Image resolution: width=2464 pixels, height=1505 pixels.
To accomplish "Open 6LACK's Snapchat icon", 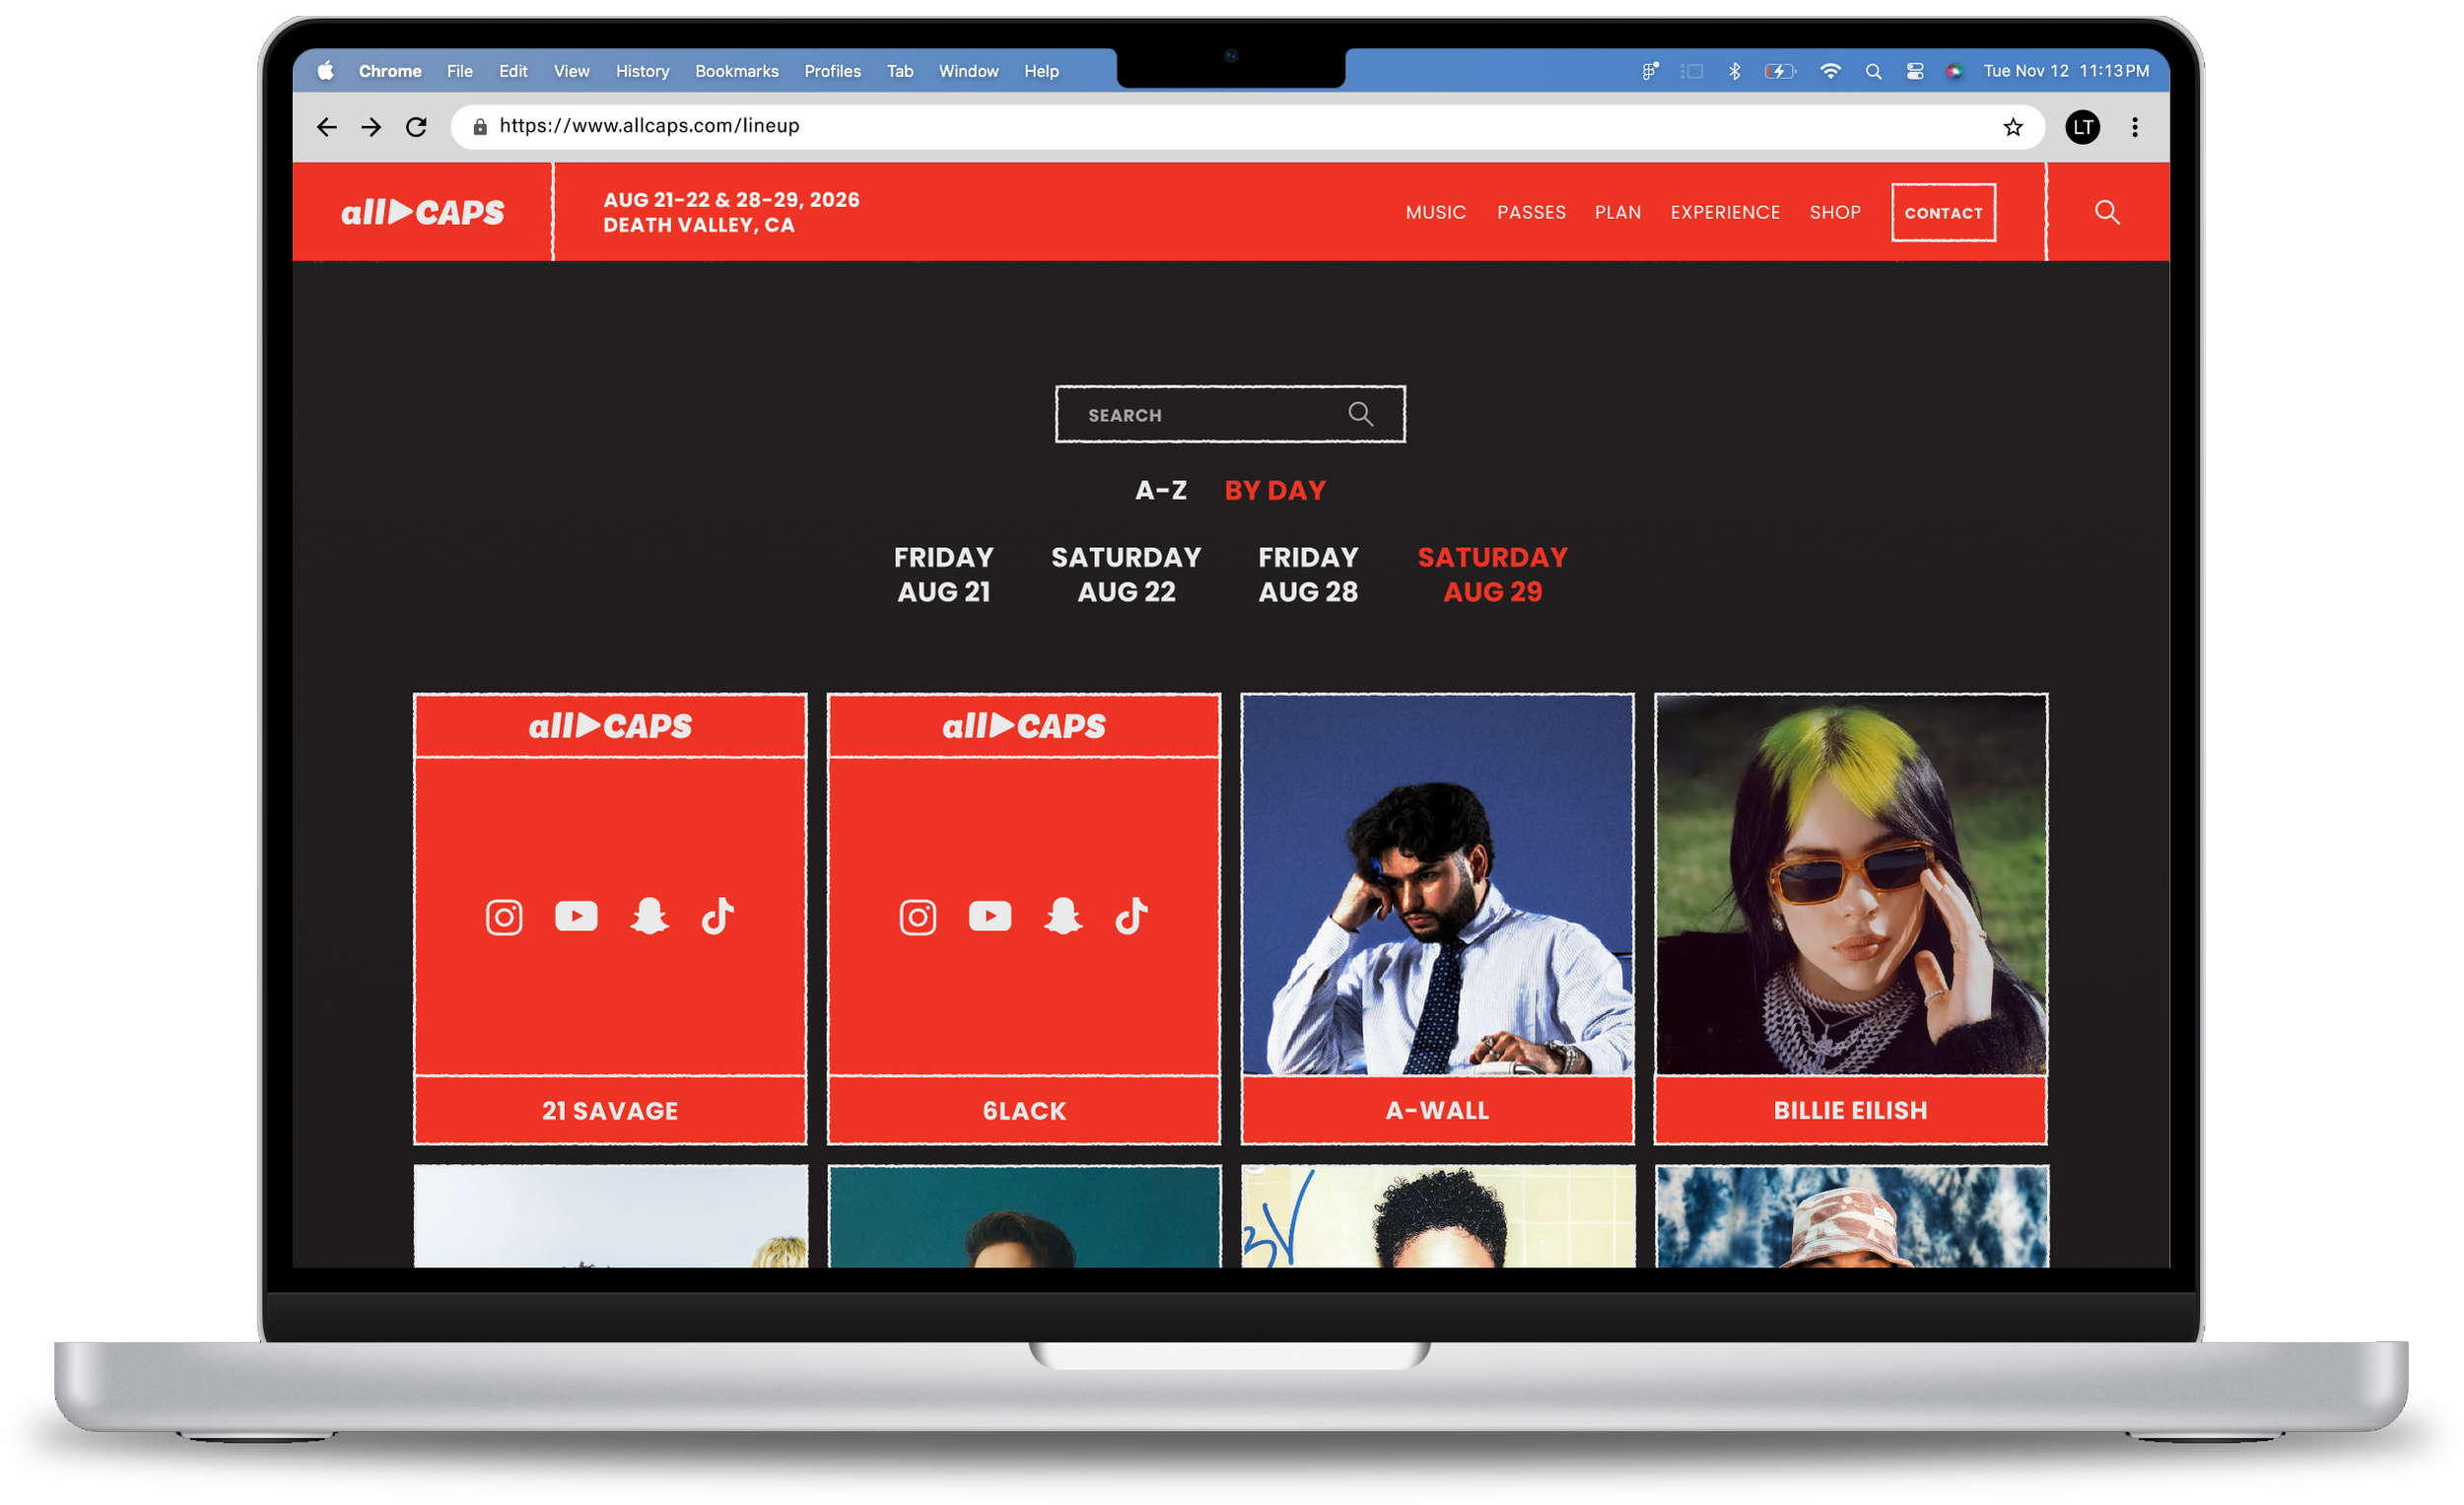I will coord(1063,916).
